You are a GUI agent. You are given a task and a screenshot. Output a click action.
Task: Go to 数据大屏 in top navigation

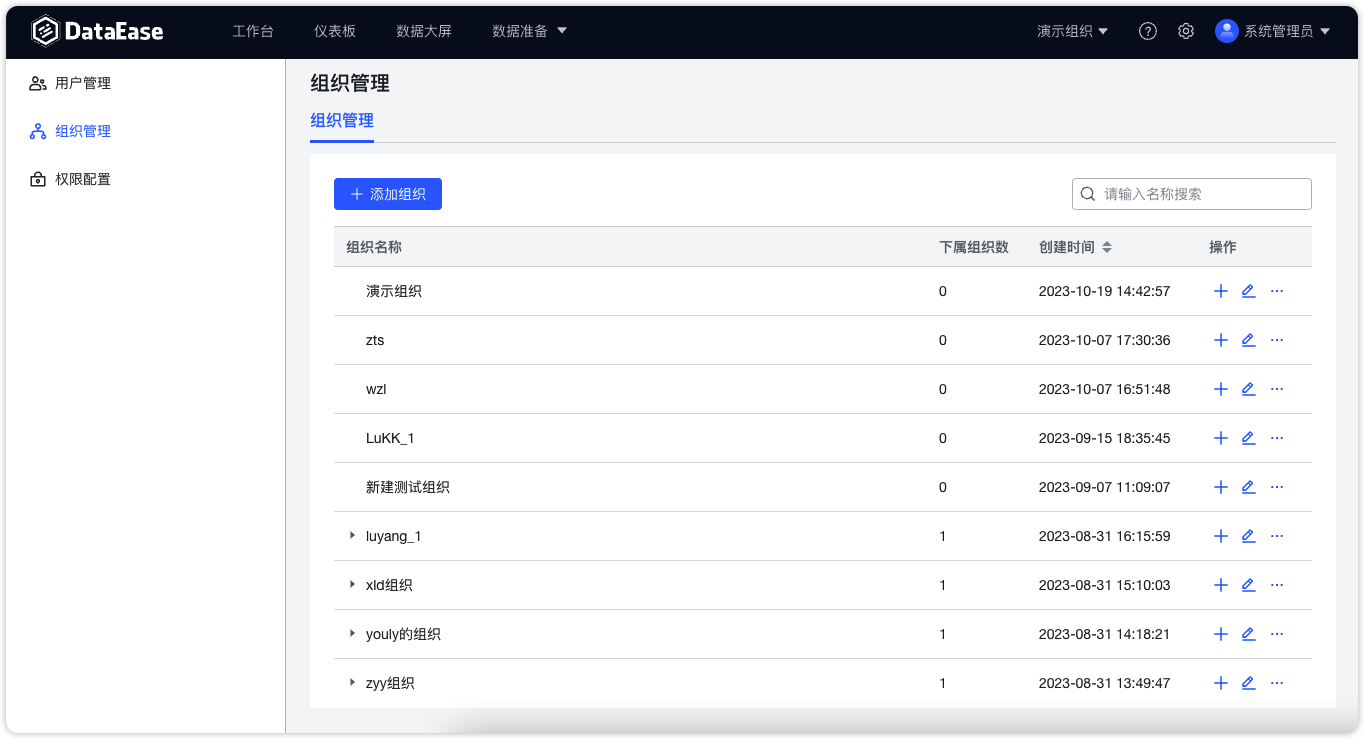point(424,31)
